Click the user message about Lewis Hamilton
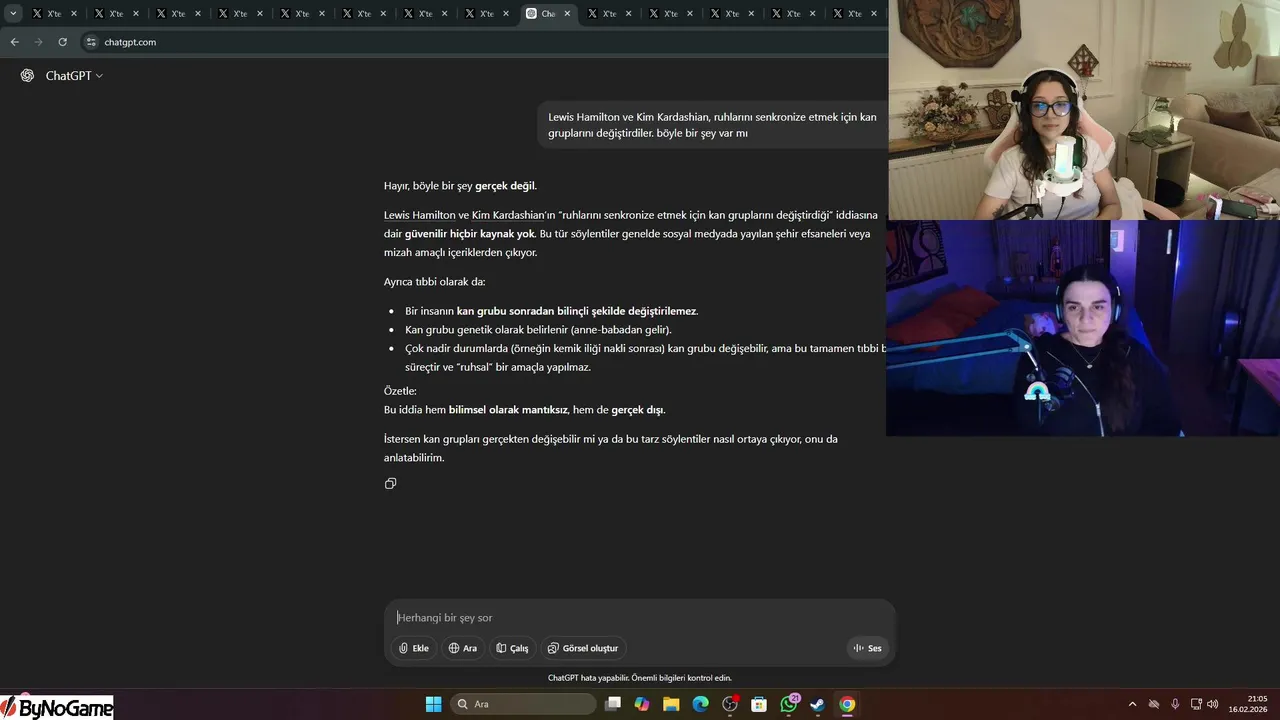1280x720 pixels. tap(712, 125)
